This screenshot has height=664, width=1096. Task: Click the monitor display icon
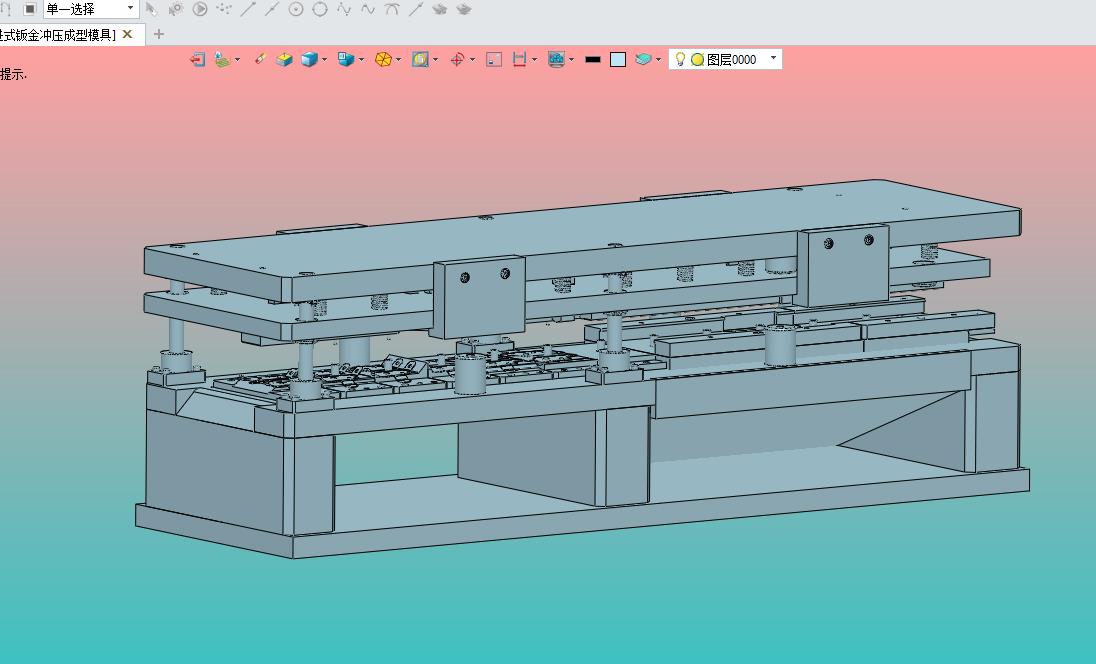pyautogui.click(x=556, y=59)
